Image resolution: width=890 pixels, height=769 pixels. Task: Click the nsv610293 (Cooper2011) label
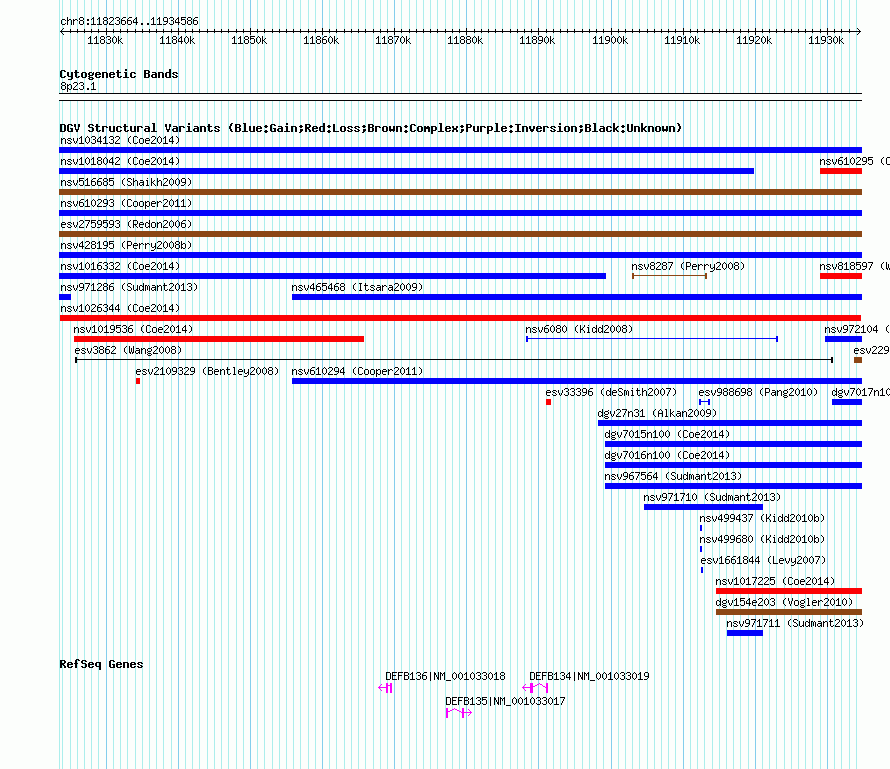click(x=126, y=203)
